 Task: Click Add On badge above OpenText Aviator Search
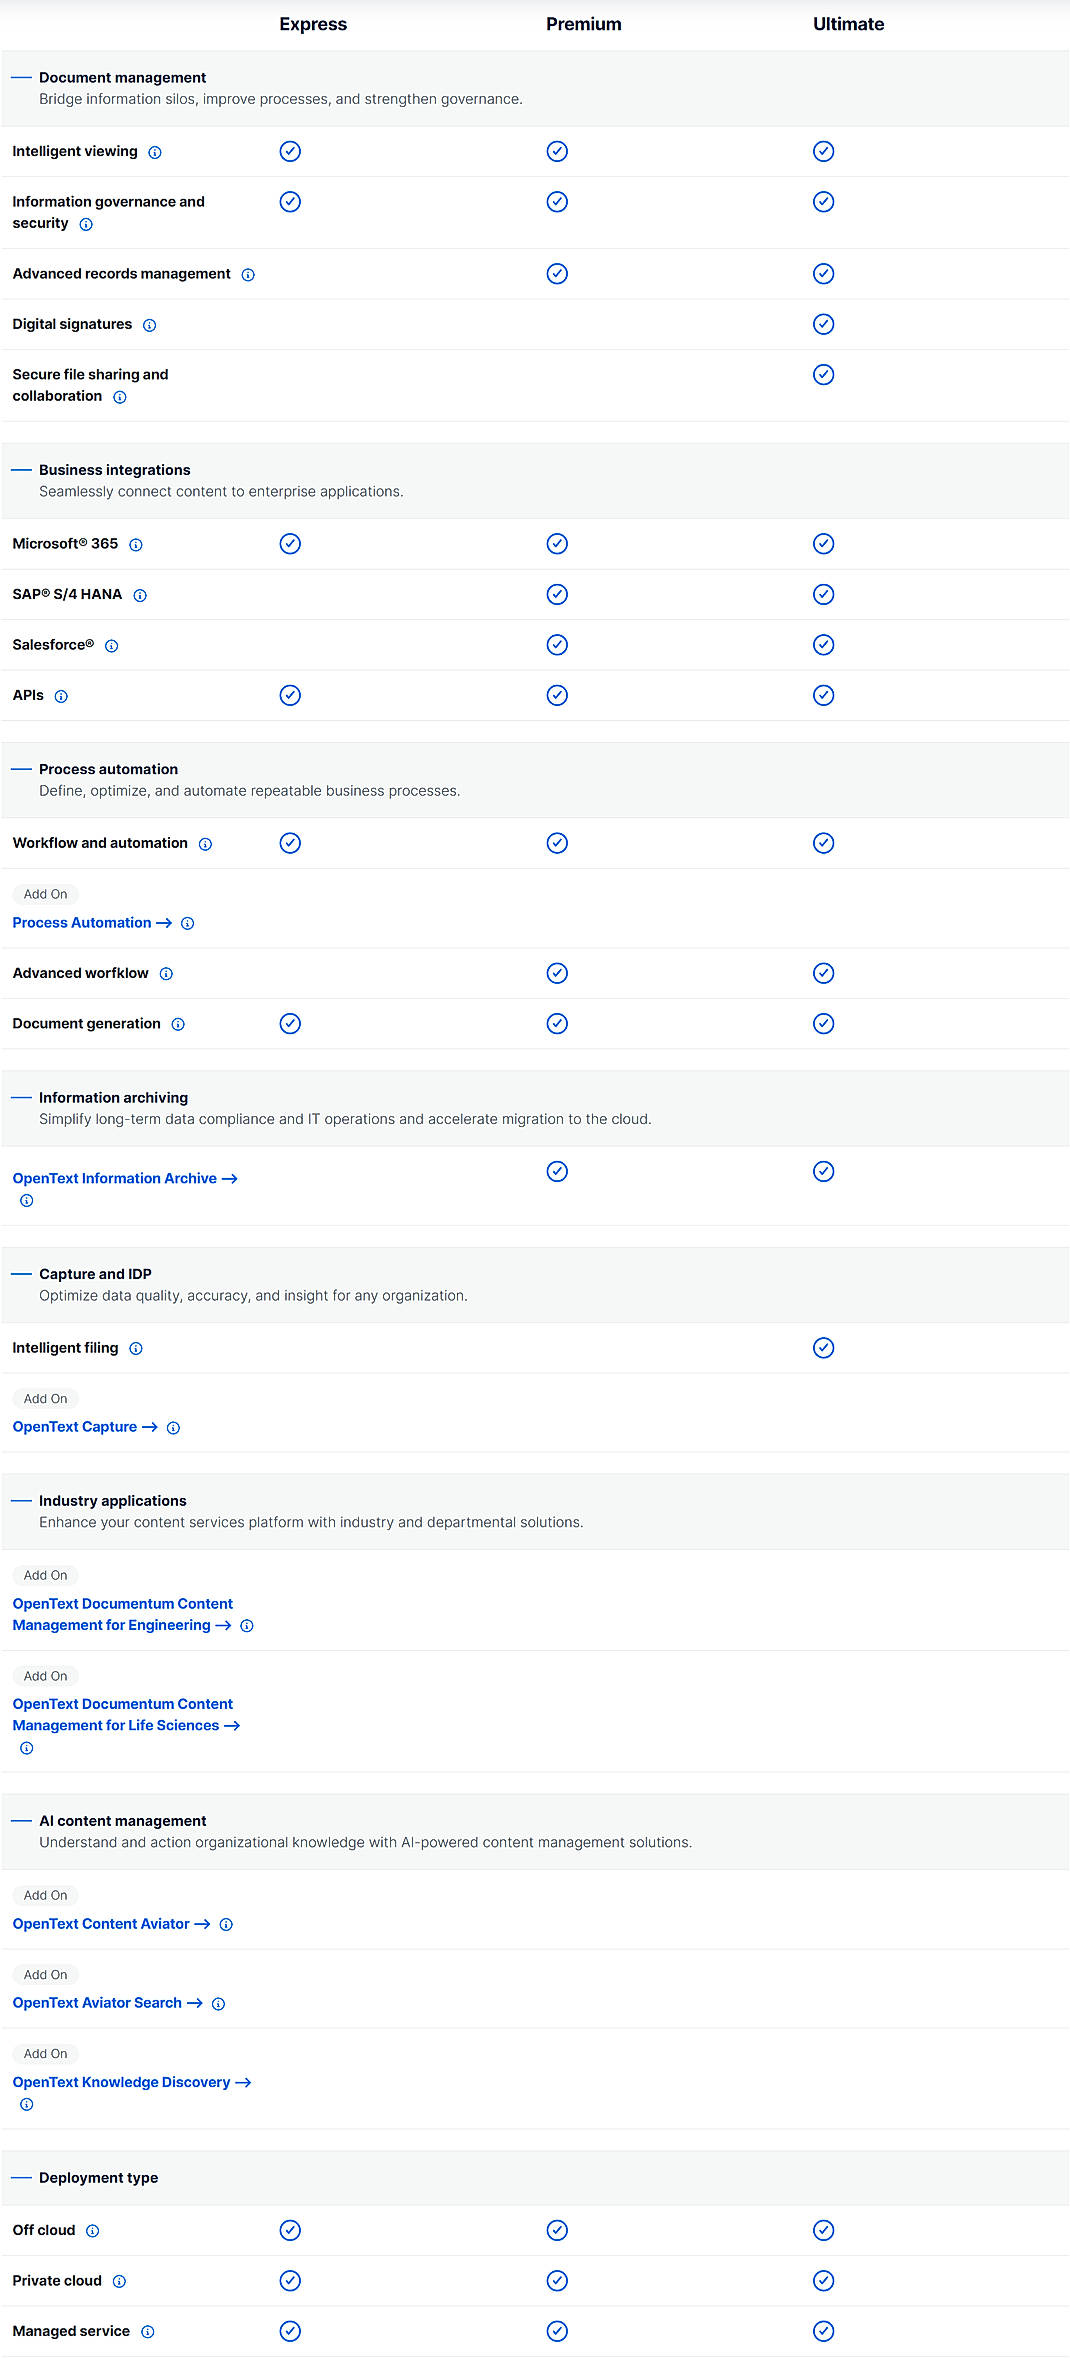click(x=46, y=1975)
